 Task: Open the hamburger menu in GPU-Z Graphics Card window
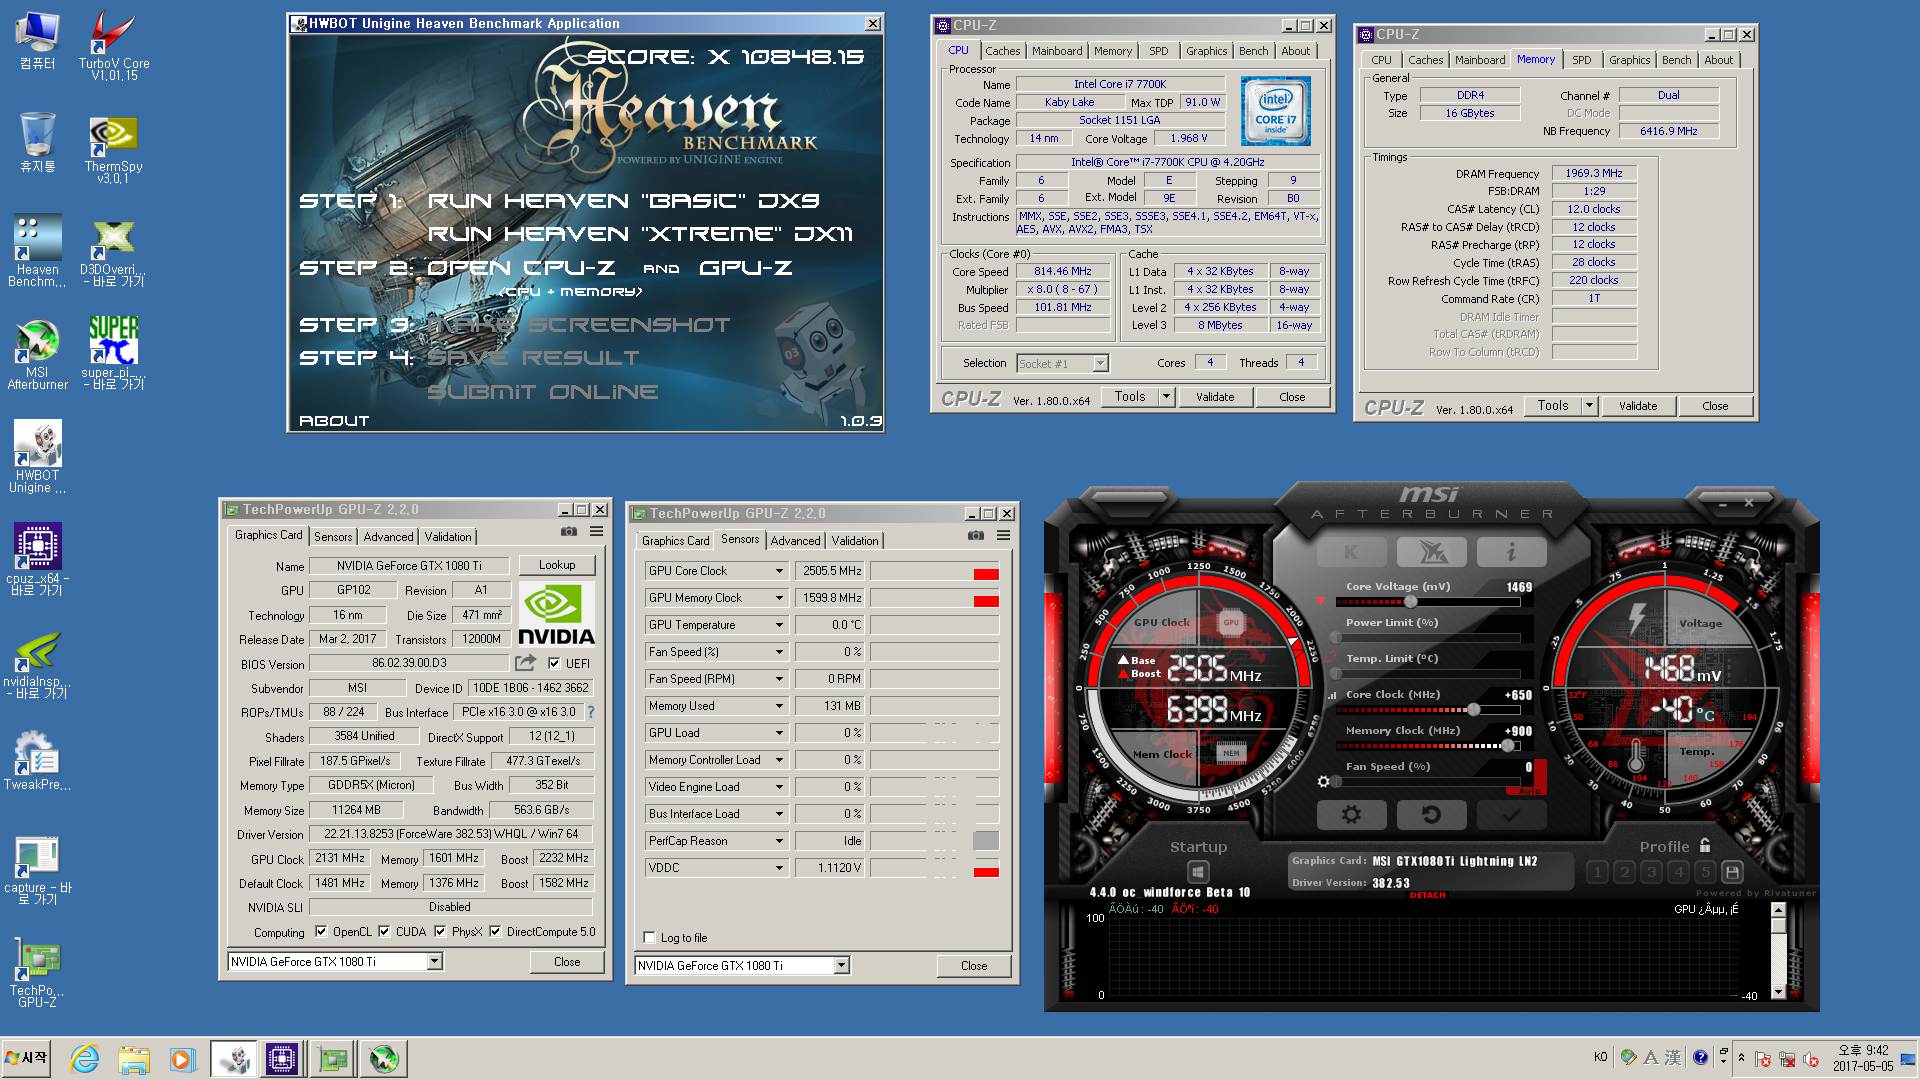click(x=596, y=532)
